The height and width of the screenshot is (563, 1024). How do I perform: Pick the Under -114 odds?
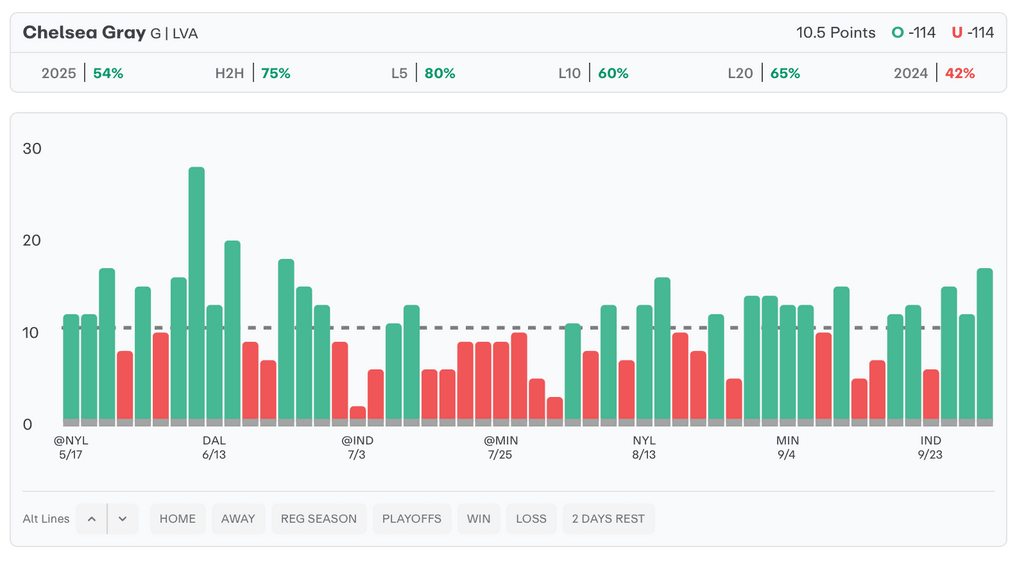coord(972,33)
